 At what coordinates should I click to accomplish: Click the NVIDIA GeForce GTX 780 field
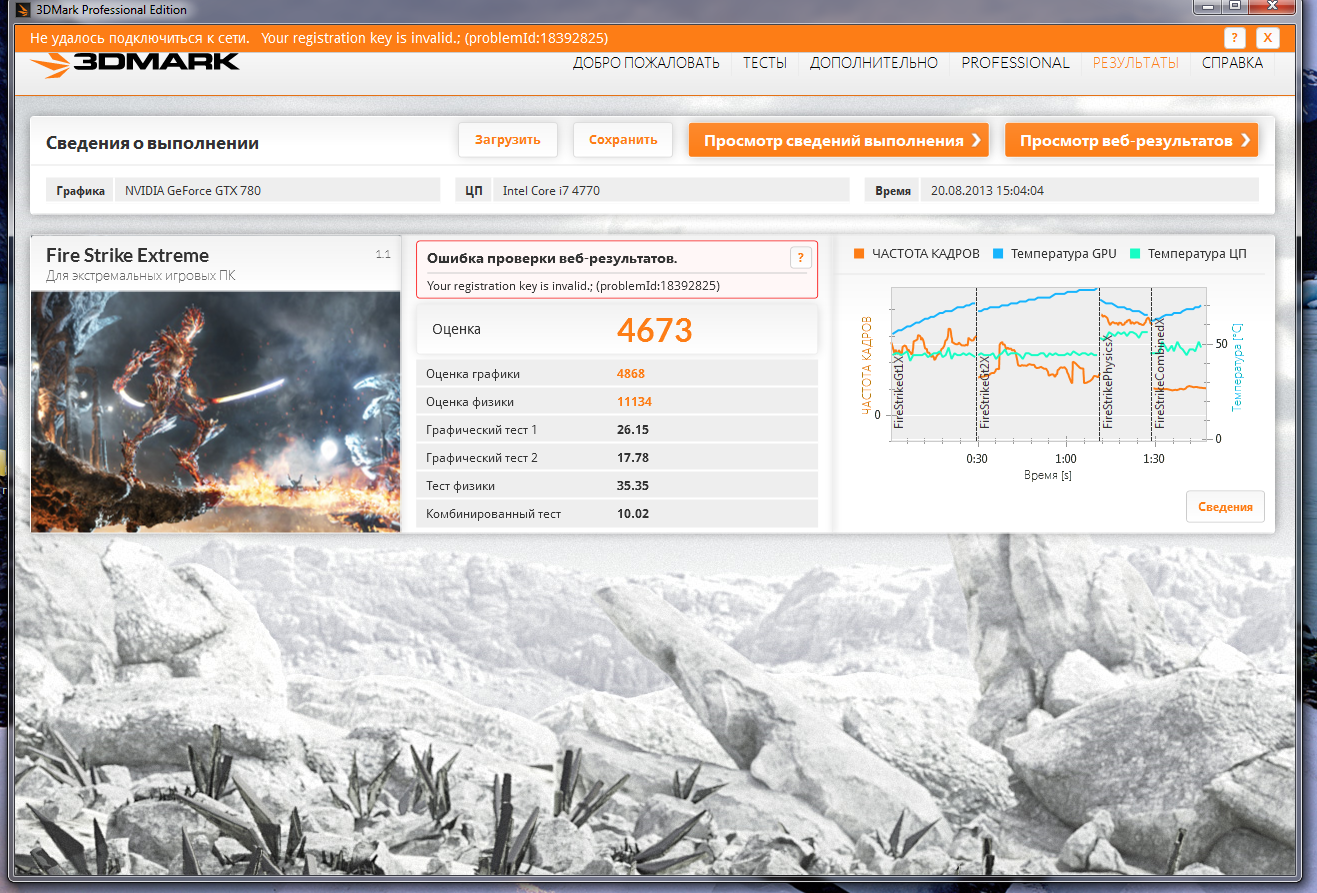click(x=278, y=190)
